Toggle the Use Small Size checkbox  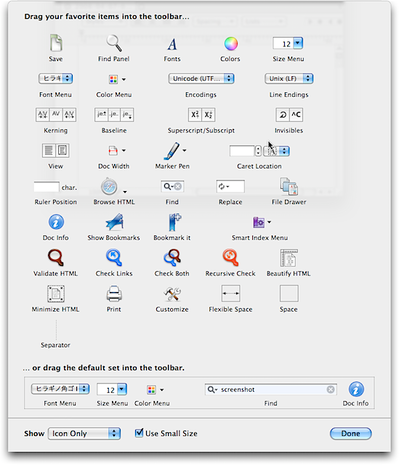click(139, 433)
